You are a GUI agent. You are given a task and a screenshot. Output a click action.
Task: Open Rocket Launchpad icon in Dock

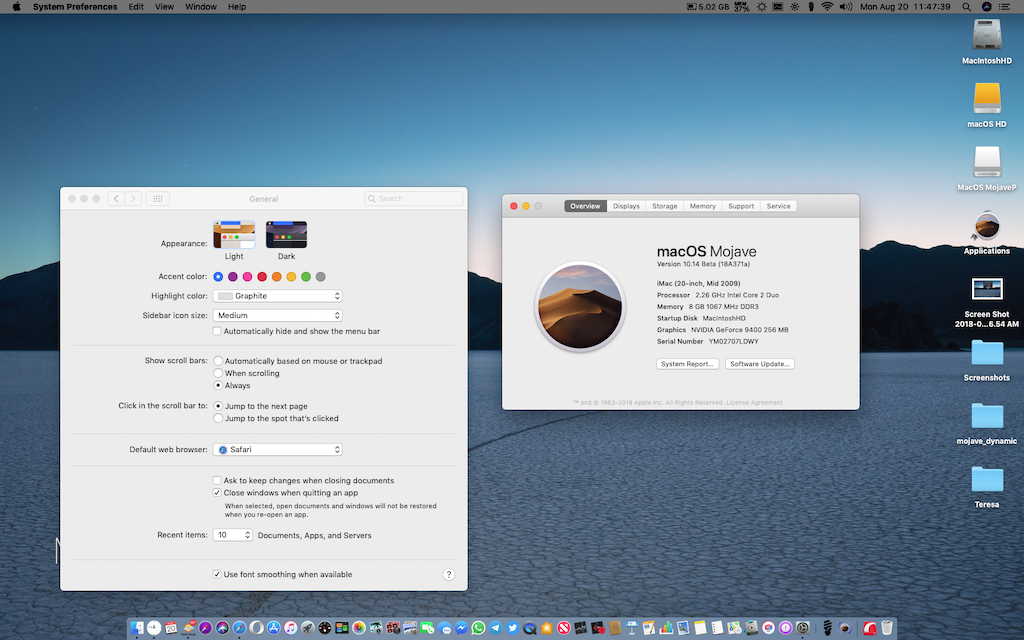[308, 628]
